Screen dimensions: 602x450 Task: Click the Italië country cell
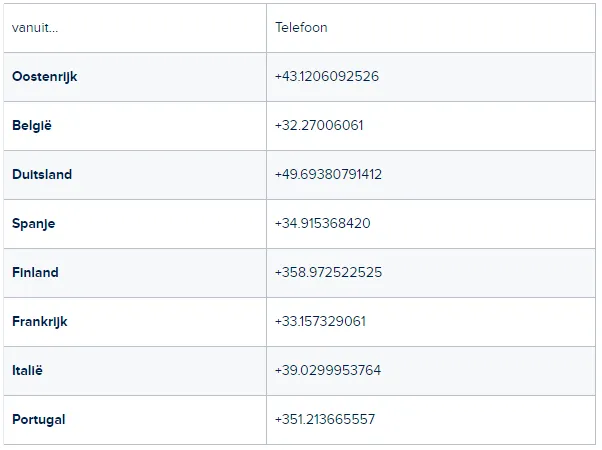tap(135, 371)
